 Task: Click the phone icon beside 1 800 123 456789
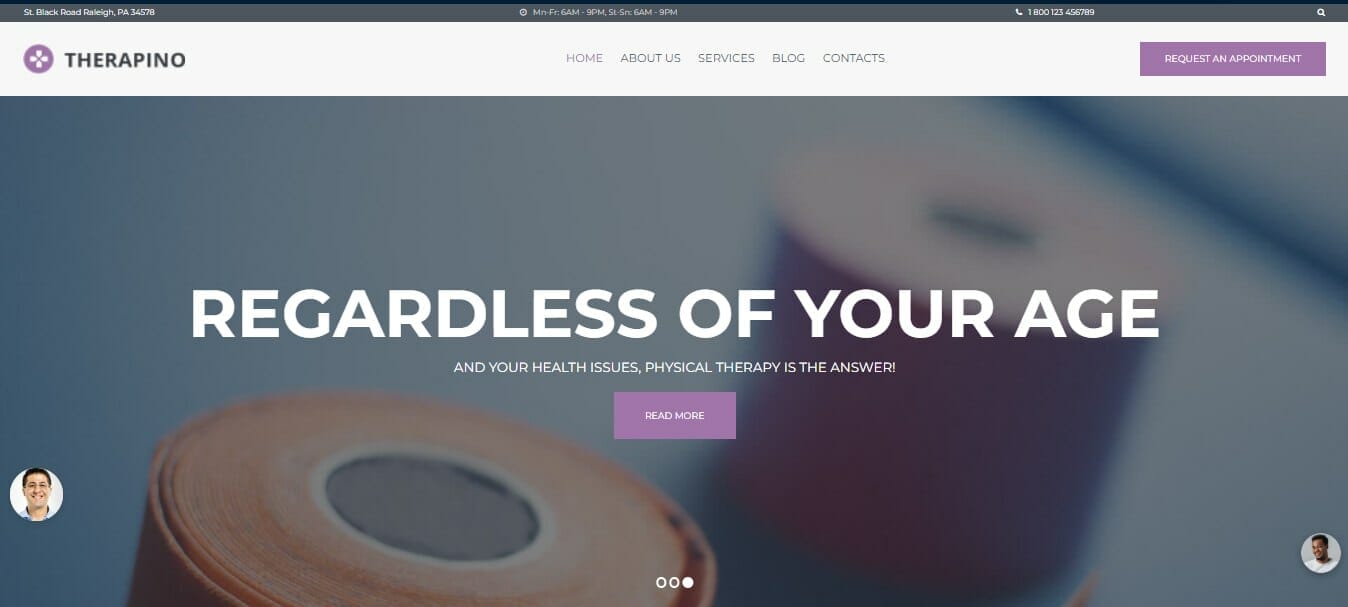[x=1019, y=12]
